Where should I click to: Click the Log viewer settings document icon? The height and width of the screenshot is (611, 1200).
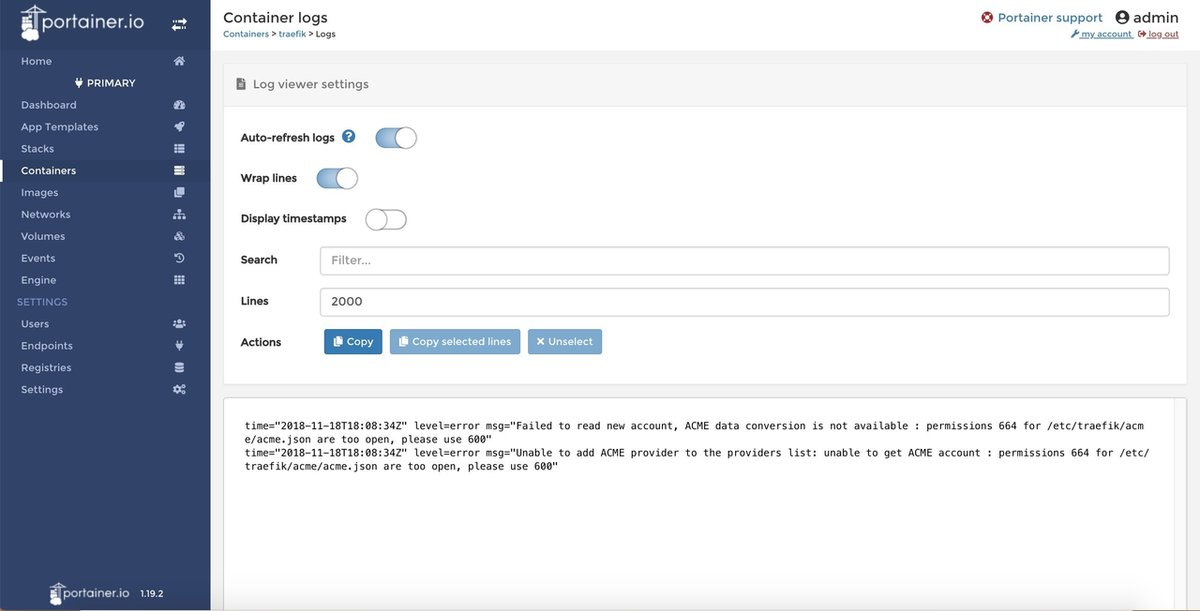click(241, 85)
